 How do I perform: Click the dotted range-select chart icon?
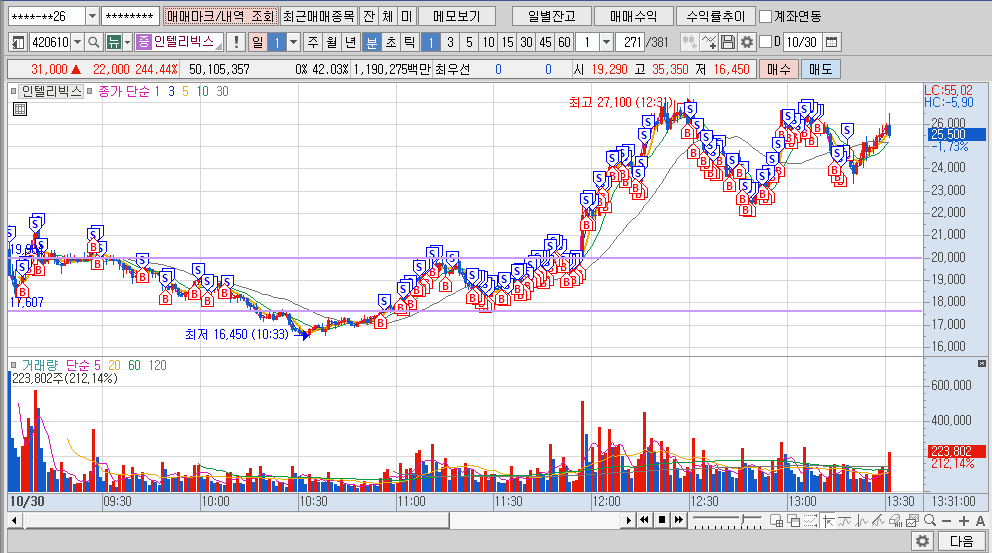[810, 521]
